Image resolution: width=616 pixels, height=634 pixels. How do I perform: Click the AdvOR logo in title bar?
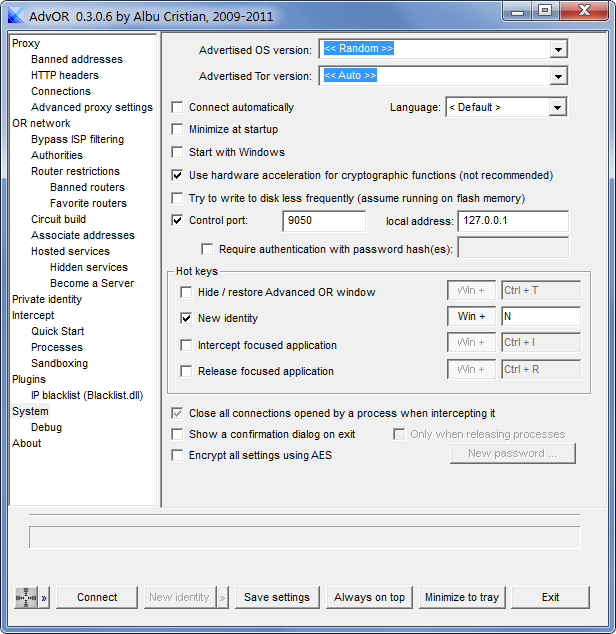click(x=16, y=15)
